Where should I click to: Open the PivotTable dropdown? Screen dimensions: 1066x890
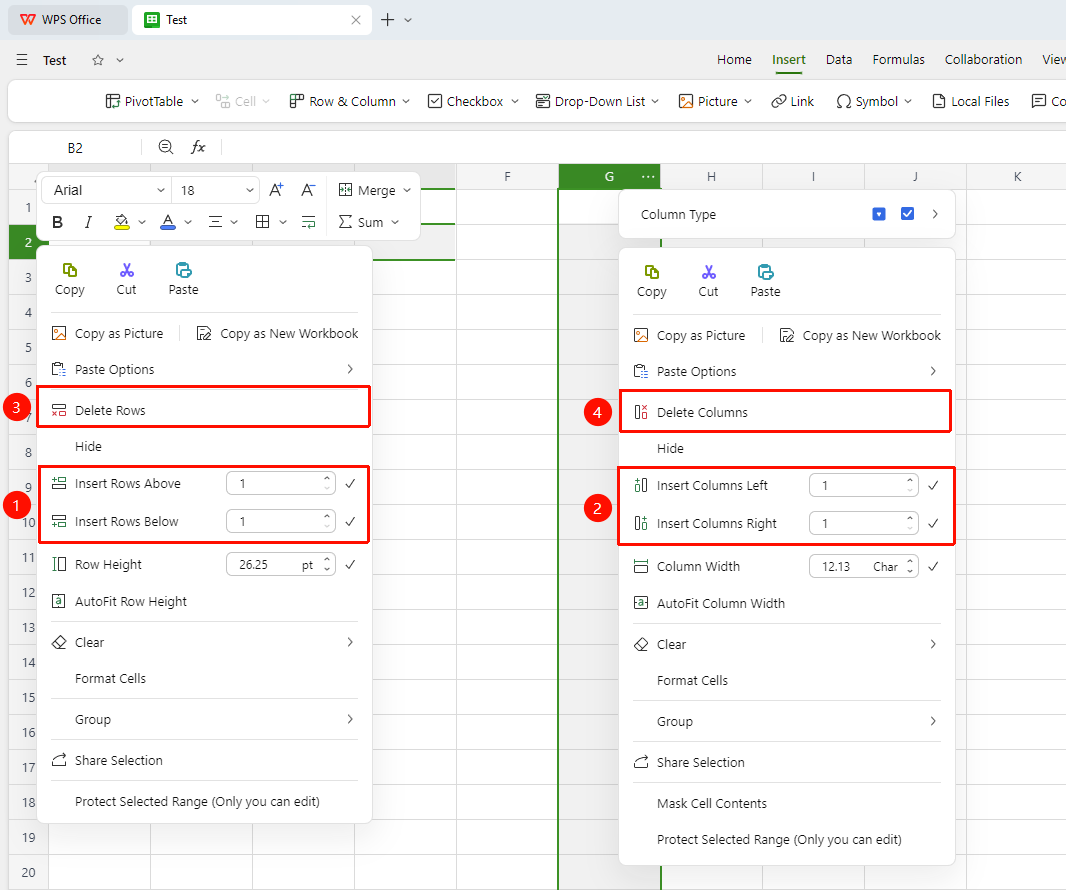(195, 101)
